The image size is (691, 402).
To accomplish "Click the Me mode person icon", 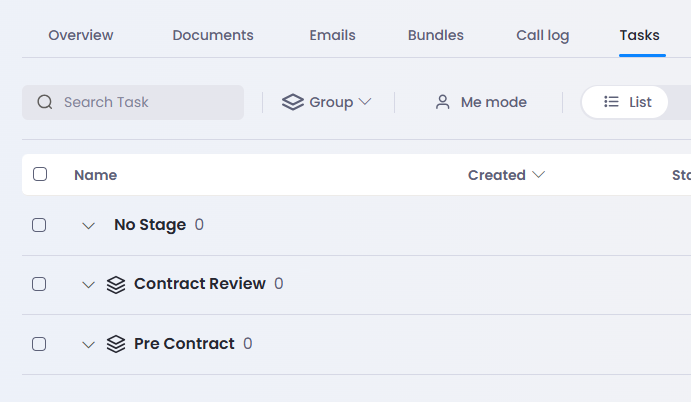I will 442,102.
